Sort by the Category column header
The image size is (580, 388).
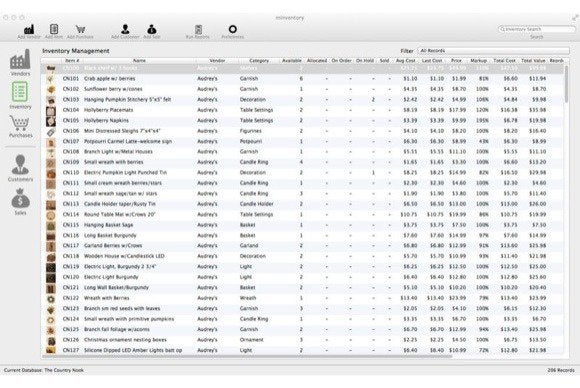(x=259, y=61)
